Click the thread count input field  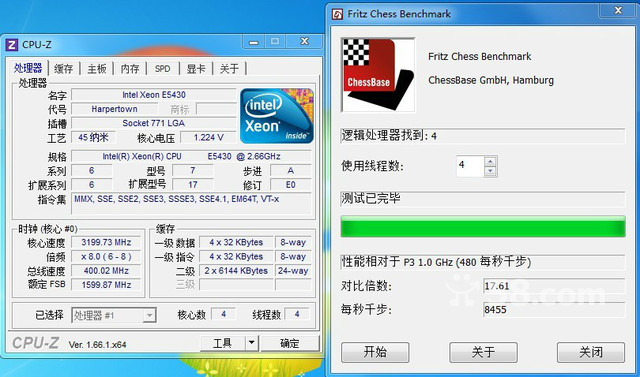coord(470,166)
